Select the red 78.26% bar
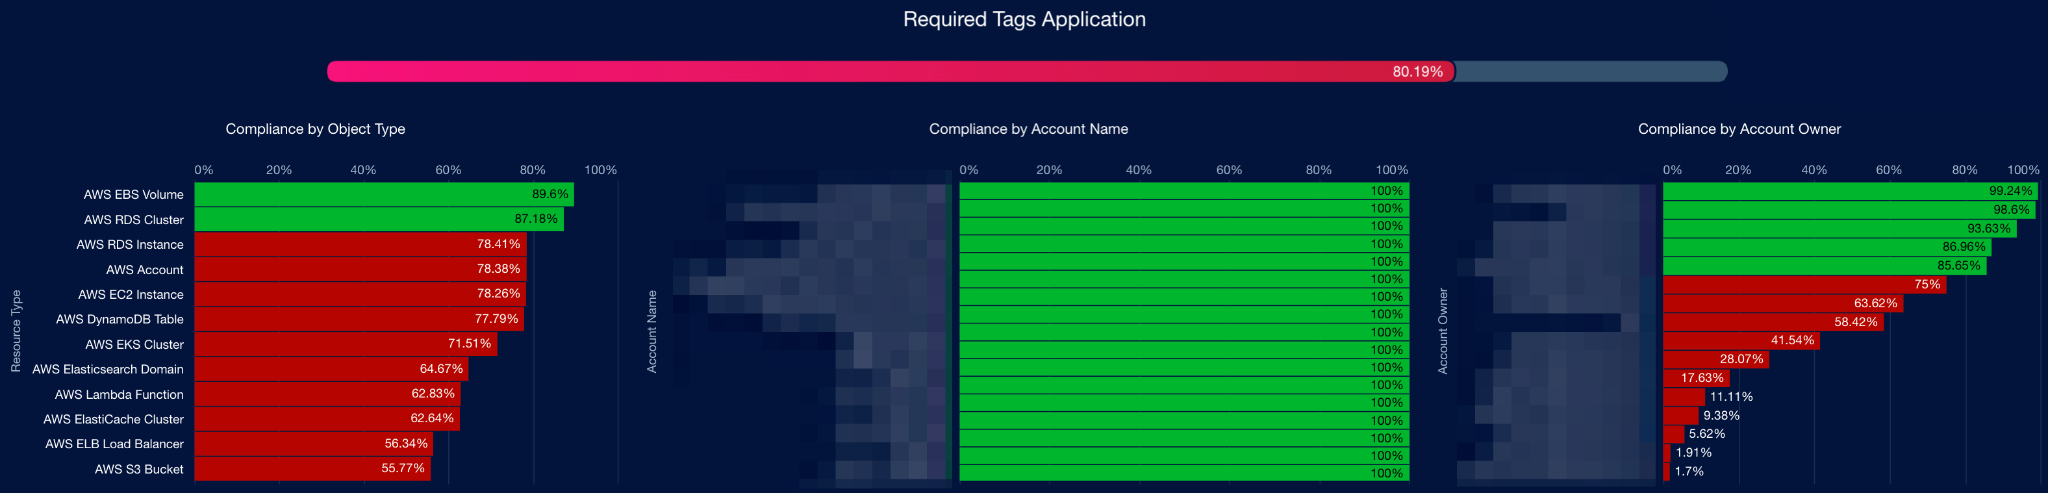The width and height of the screenshot is (2048, 493). [x=360, y=294]
